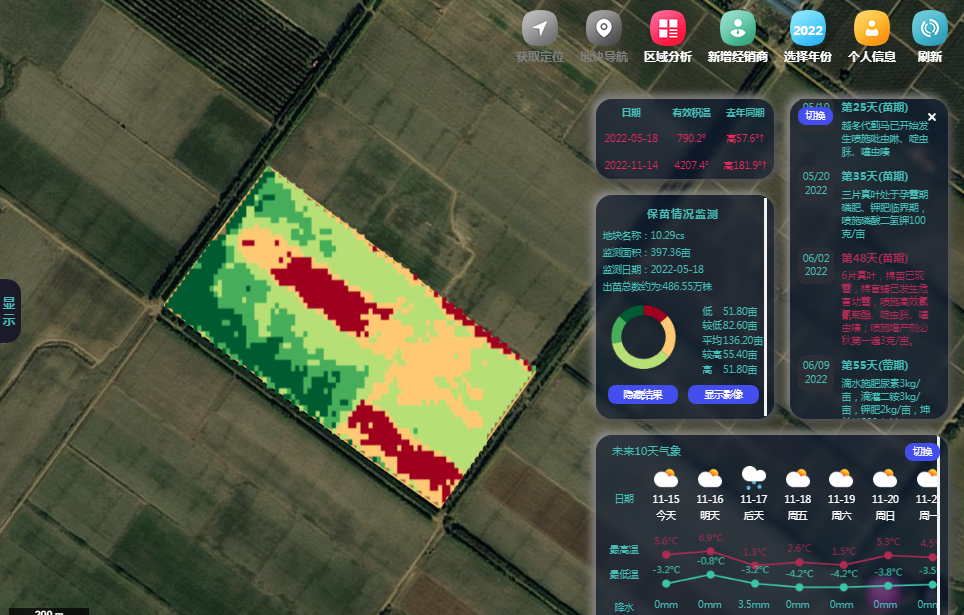Expand the 显示 side panel tab
The height and width of the screenshot is (615, 964).
pos(9,311)
